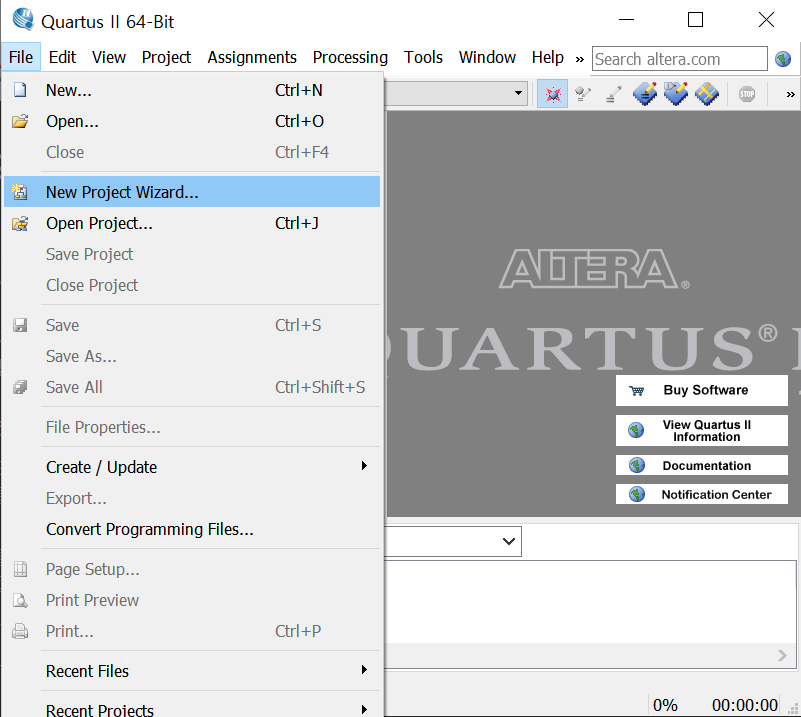Click the Save All stacked disks icon
This screenshot has width=801, height=717.
(x=20, y=387)
